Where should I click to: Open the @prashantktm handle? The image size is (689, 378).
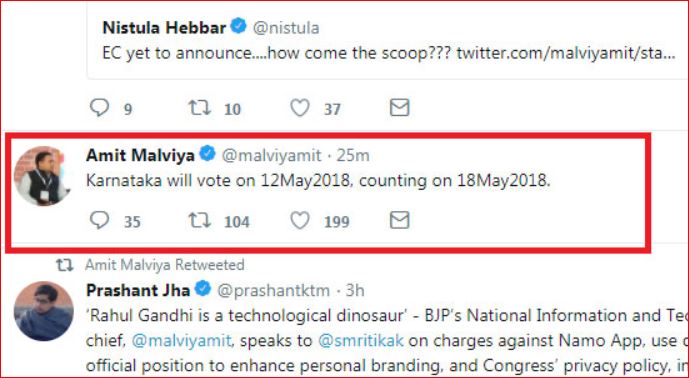click(x=273, y=291)
